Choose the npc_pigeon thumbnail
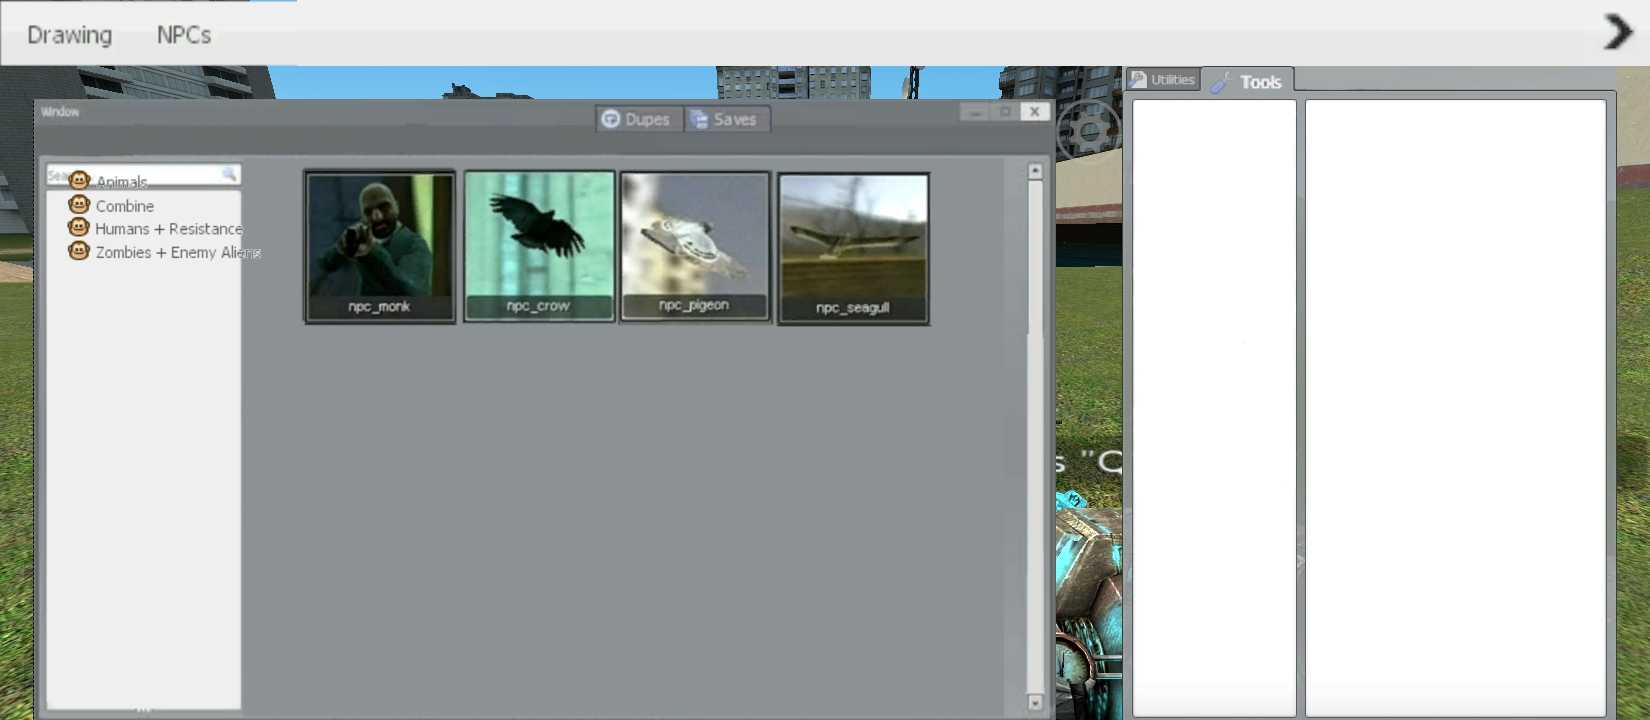The image size is (1650, 720). (x=695, y=246)
